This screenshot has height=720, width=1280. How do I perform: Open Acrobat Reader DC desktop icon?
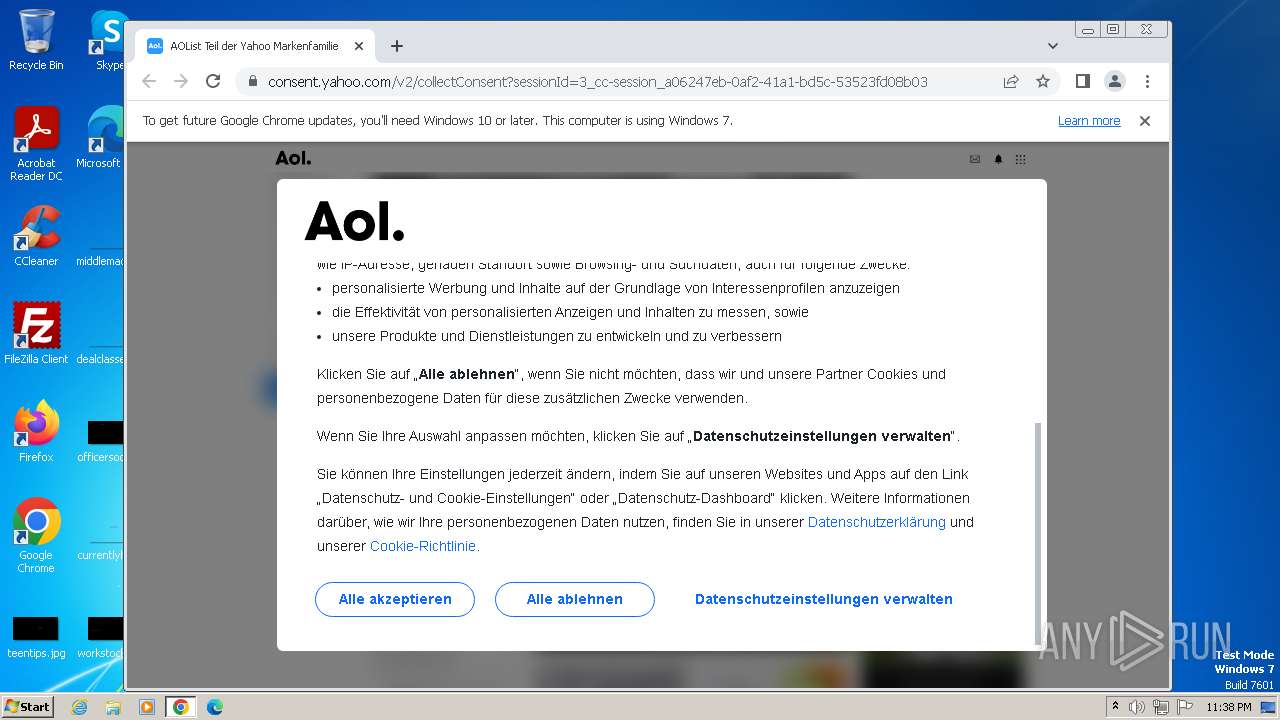click(x=36, y=145)
